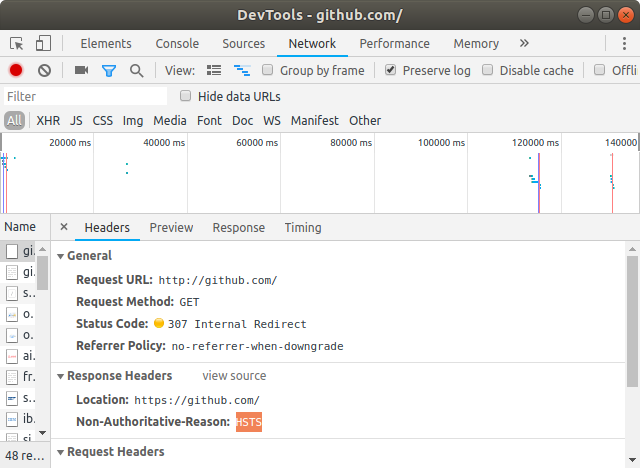The width and height of the screenshot is (640, 468).
Task: Select first 'gi.' request row icon
Action: click(x=12, y=251)
